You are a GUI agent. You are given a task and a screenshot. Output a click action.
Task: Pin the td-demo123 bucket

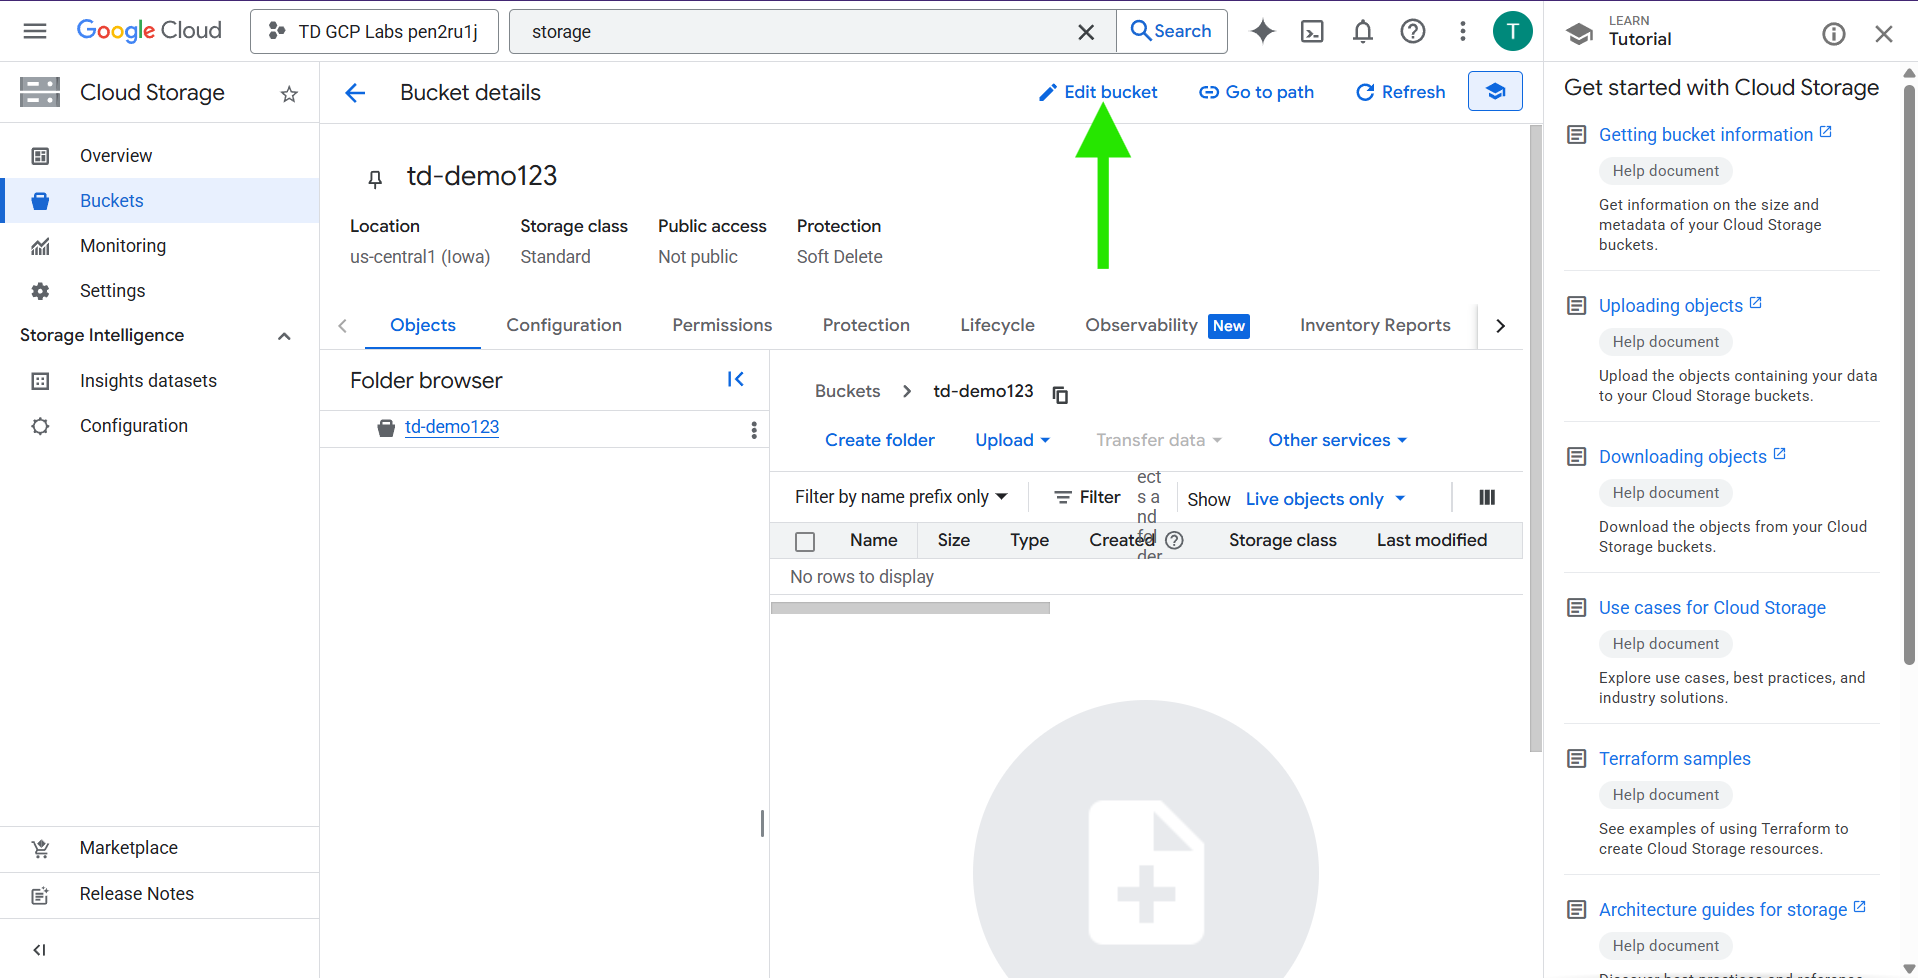coord(375,179)
